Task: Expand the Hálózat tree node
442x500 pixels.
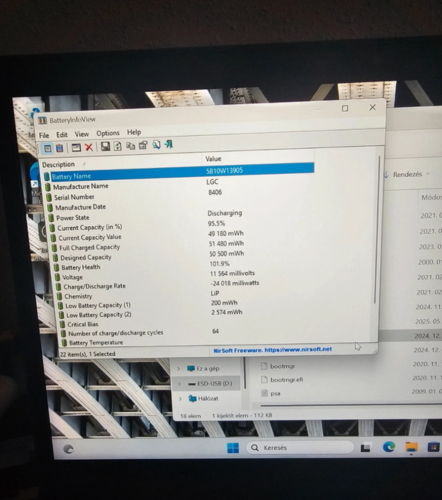Action: point(180,399)
